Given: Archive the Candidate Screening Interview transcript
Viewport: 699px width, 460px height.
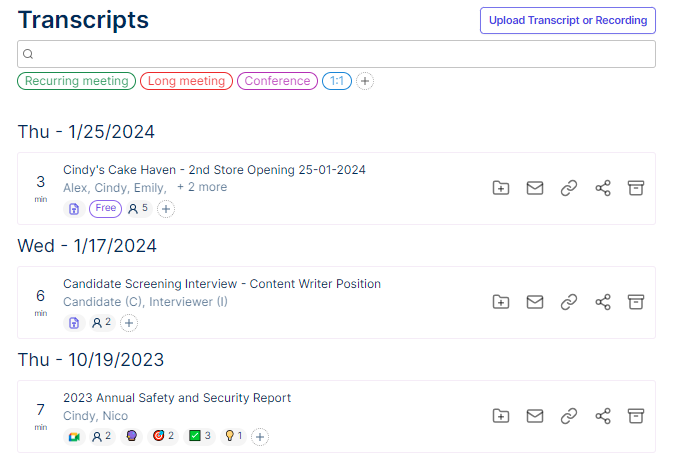Looking at the screenshot, I should click(x=635, y=301).
